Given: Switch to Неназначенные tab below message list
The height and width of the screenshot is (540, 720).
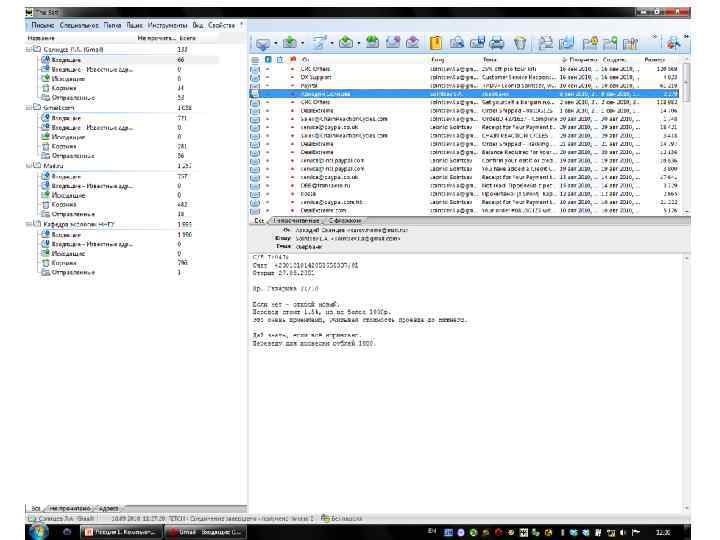Looking at the screenshot, I should (296, 221).
